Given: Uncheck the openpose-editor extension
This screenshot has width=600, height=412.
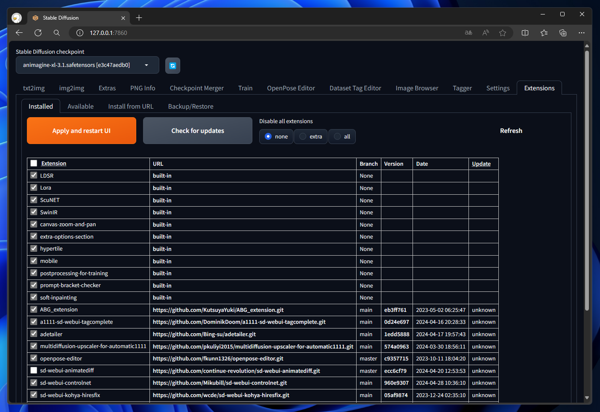Looking at the screenshot, I should point(34,358).
